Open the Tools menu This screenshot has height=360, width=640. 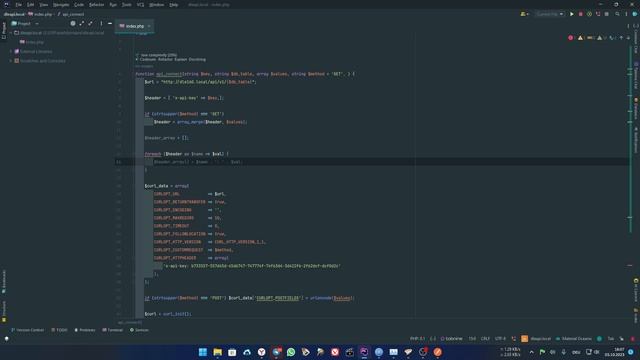127,4
